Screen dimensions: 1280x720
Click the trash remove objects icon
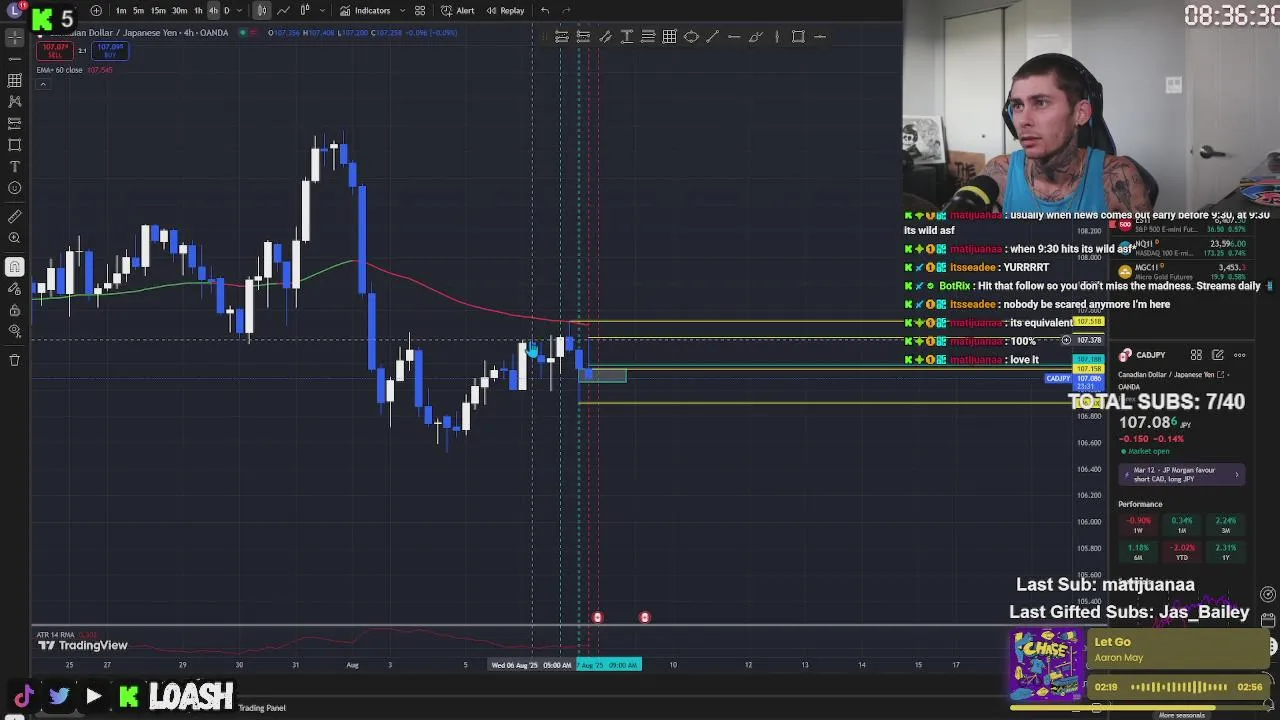14,360
